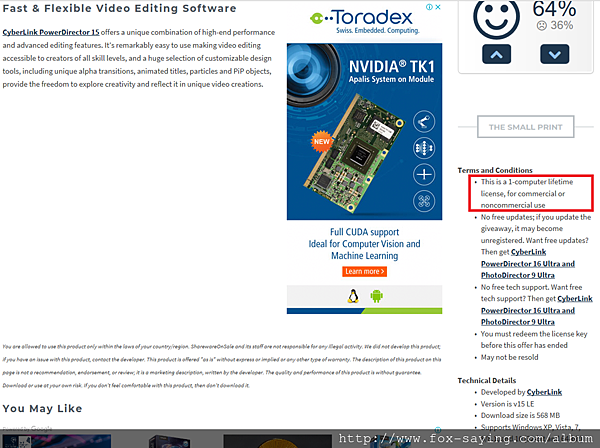Click the upvote arrow button
The height and width of the screenshot is (448, 600).
pyautogui.click(x=496, y=54)
